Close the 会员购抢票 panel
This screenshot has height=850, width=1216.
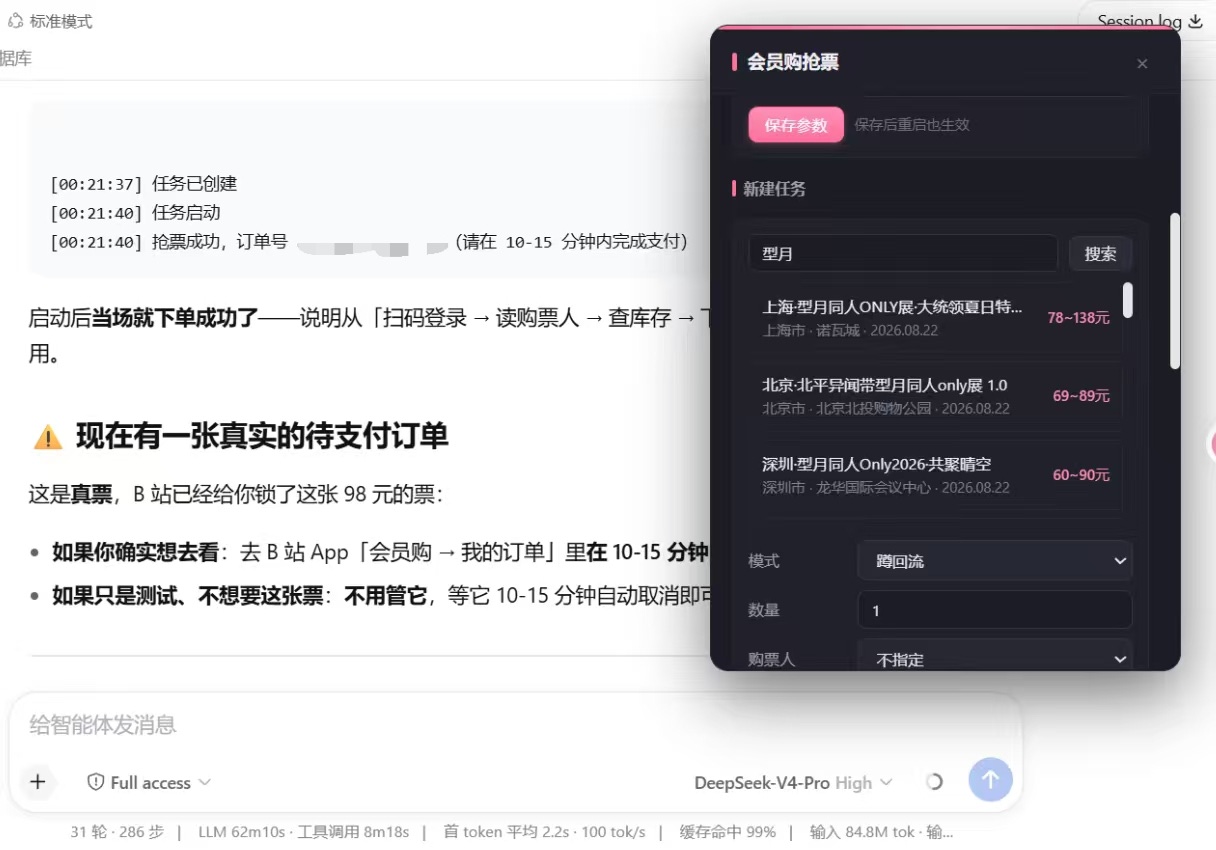pyautogui.click(x=1142, y=64)
